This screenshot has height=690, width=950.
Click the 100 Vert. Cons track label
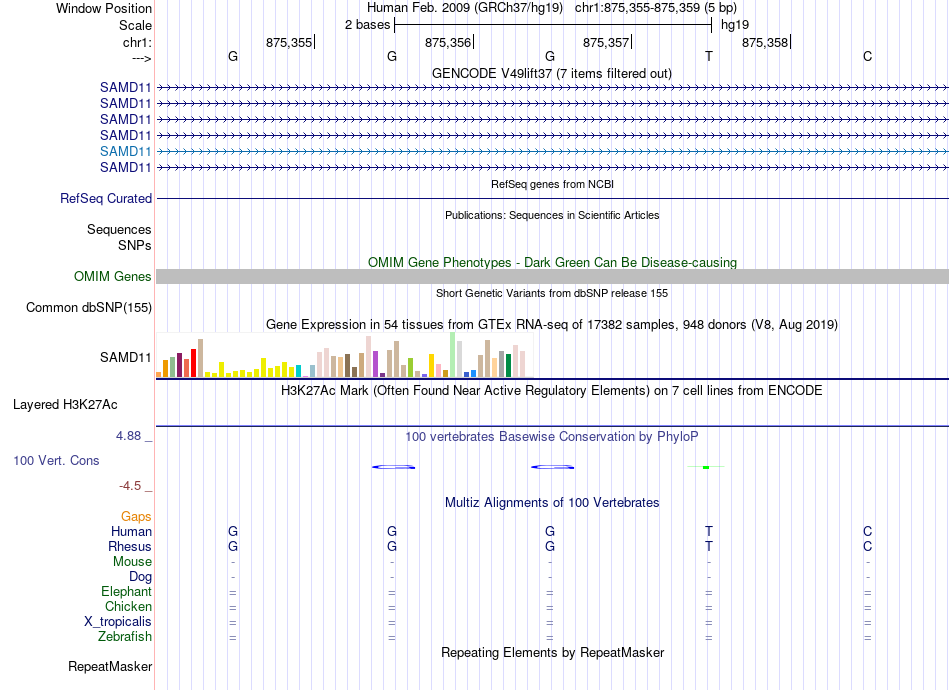click(56, 460)
